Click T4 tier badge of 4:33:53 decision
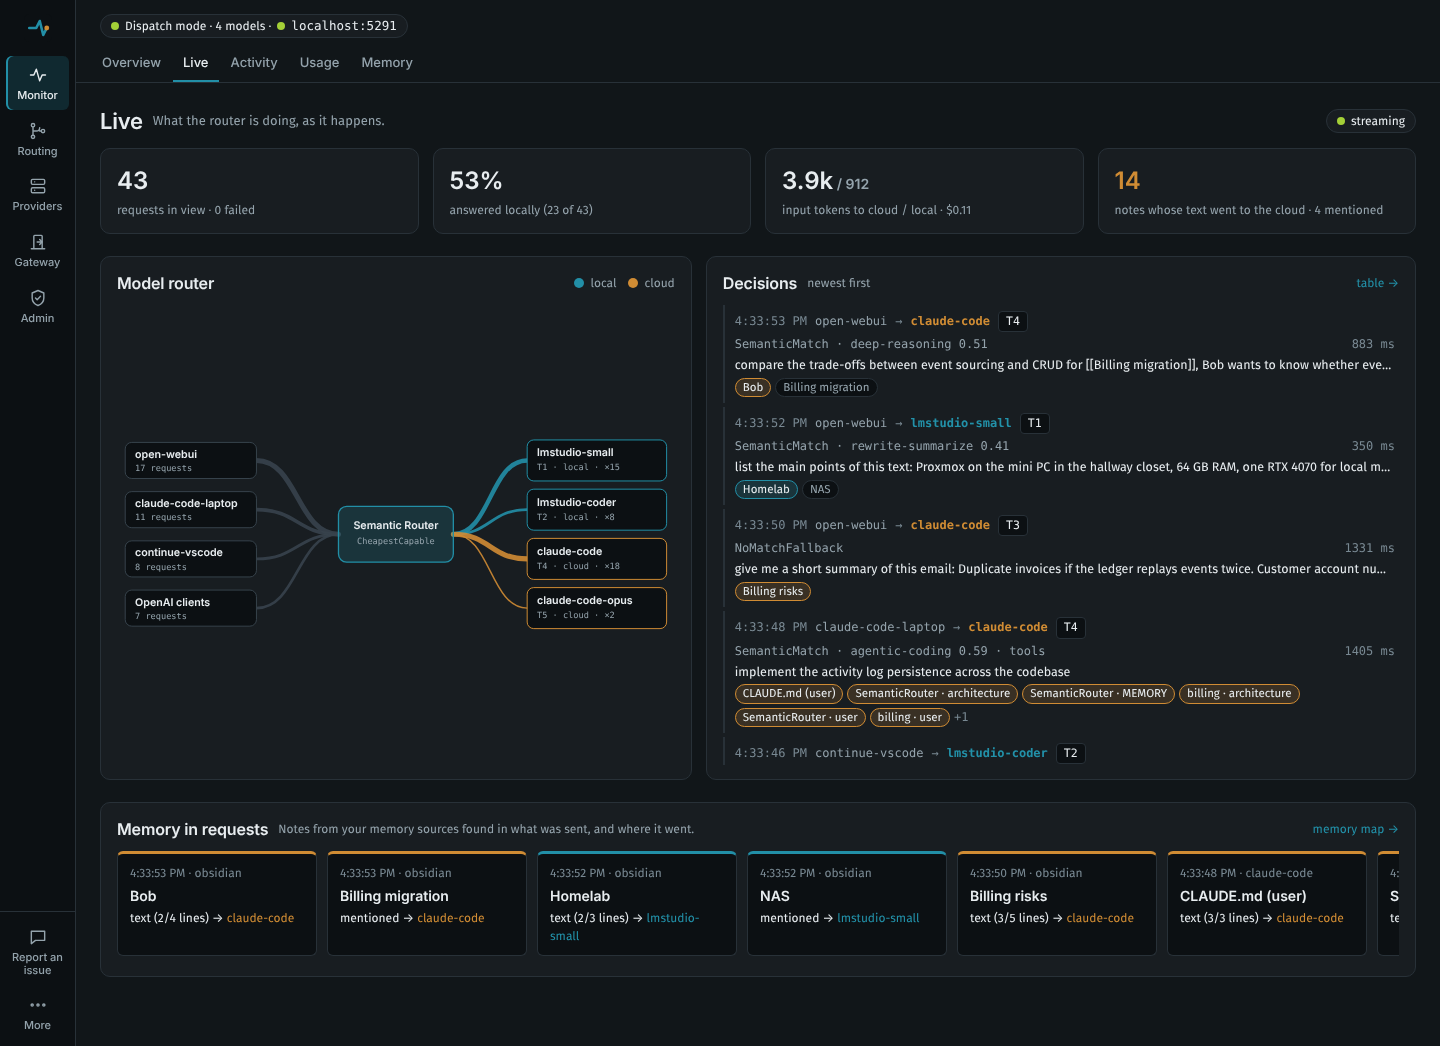The height and width of the screenshot is (1046, 1440). 1013,321
